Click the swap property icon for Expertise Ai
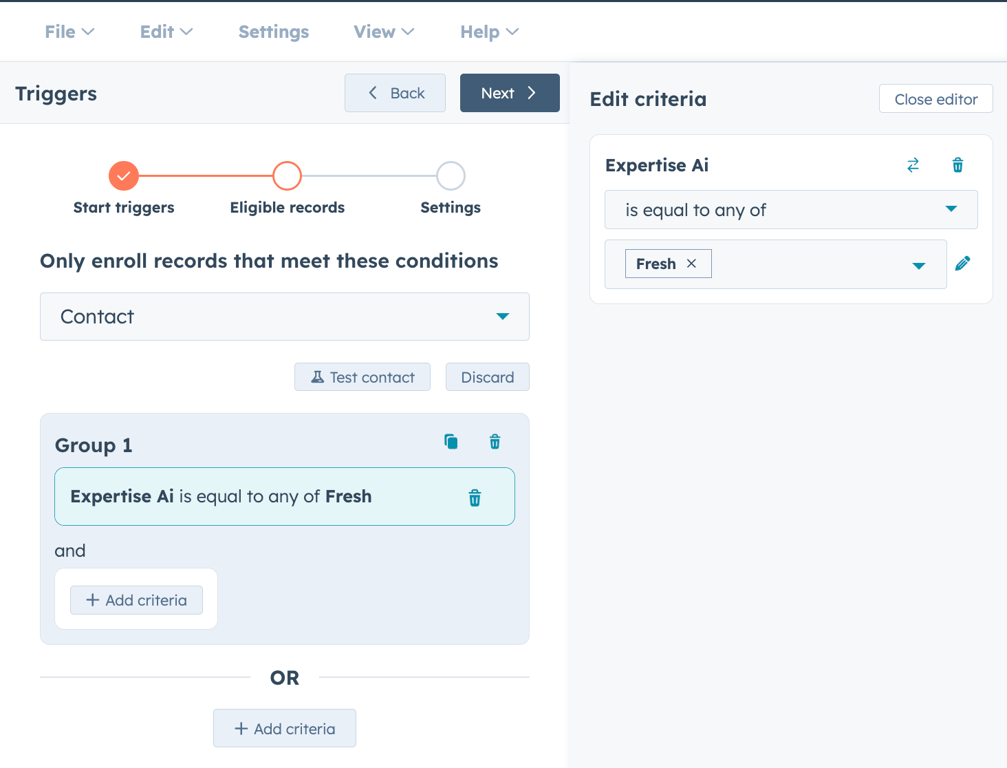Image resolution: width=1007 pixels, height=768 pixels. [x=913, y=166]
